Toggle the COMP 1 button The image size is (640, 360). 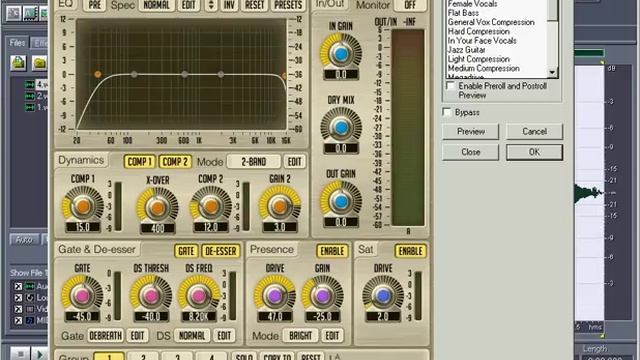(x=140, y=162)
